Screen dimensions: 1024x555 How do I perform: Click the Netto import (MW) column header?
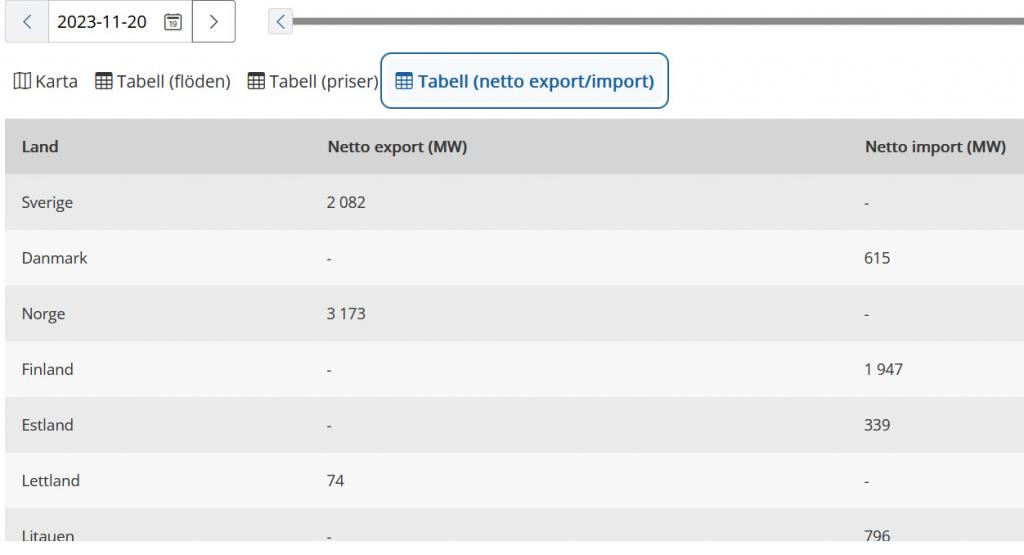934,147
